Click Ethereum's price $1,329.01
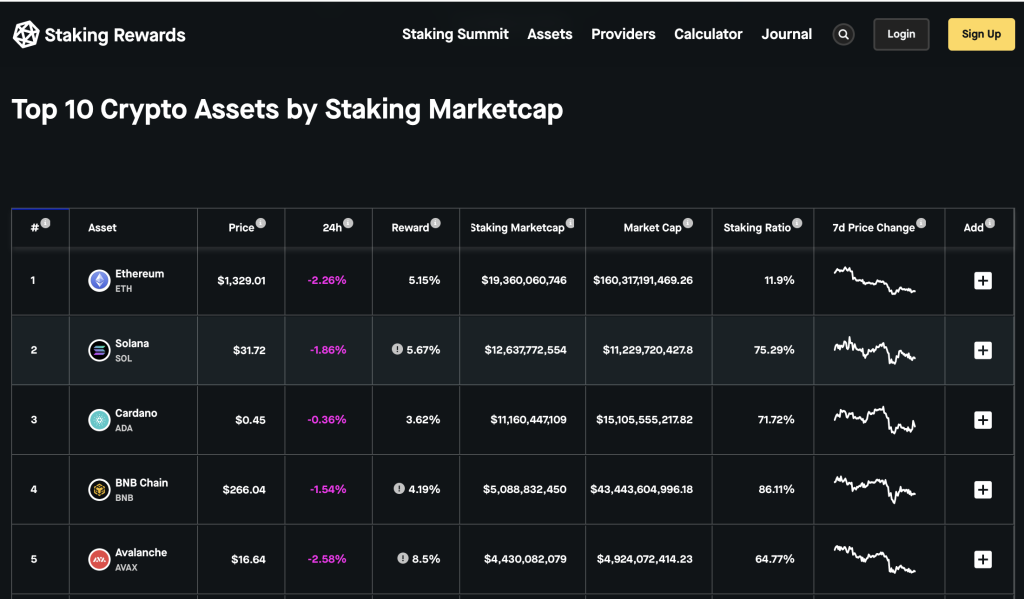 click(242, 281)
